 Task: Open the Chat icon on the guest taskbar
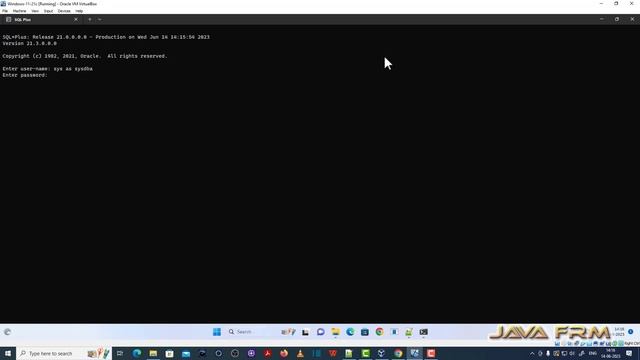[x=320, y=332]
